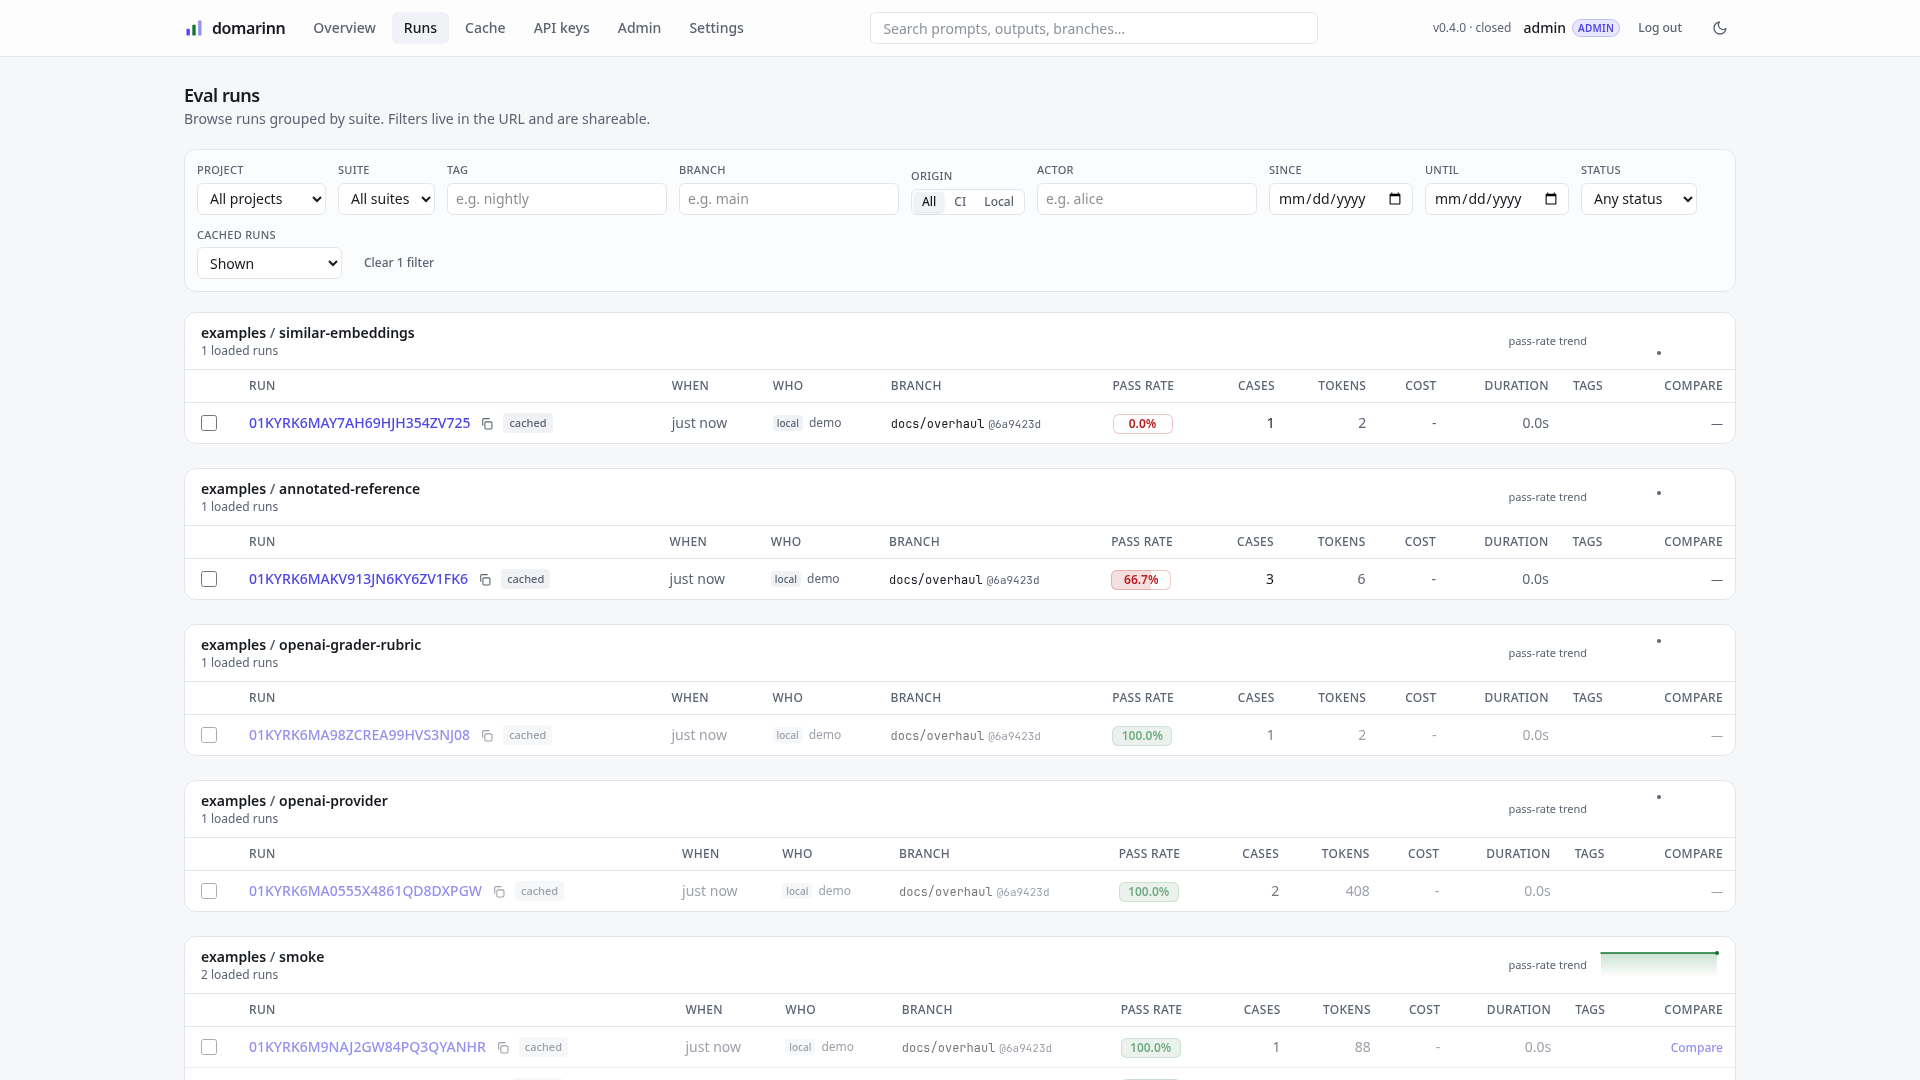The width and height of the screenshot is (1920, 1080).
Task: Copy run ID 01KYRK6M9NAJ2GW84PQ3QYANHR
Action: (x=503, y=1048)
